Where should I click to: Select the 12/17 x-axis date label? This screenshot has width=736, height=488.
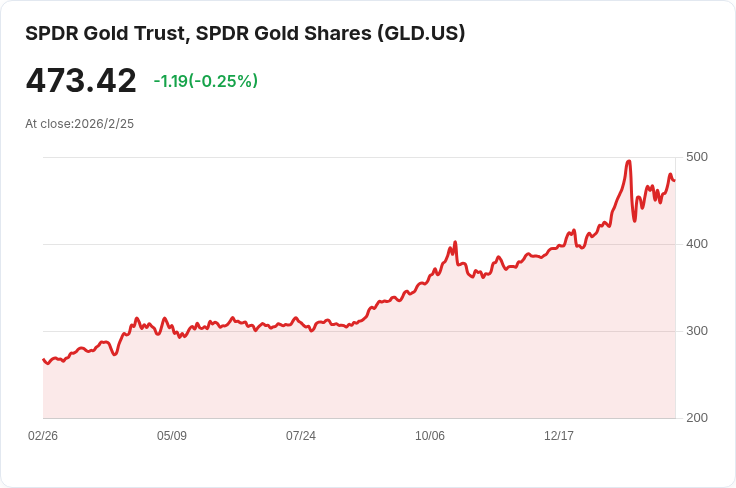[559, 436]
